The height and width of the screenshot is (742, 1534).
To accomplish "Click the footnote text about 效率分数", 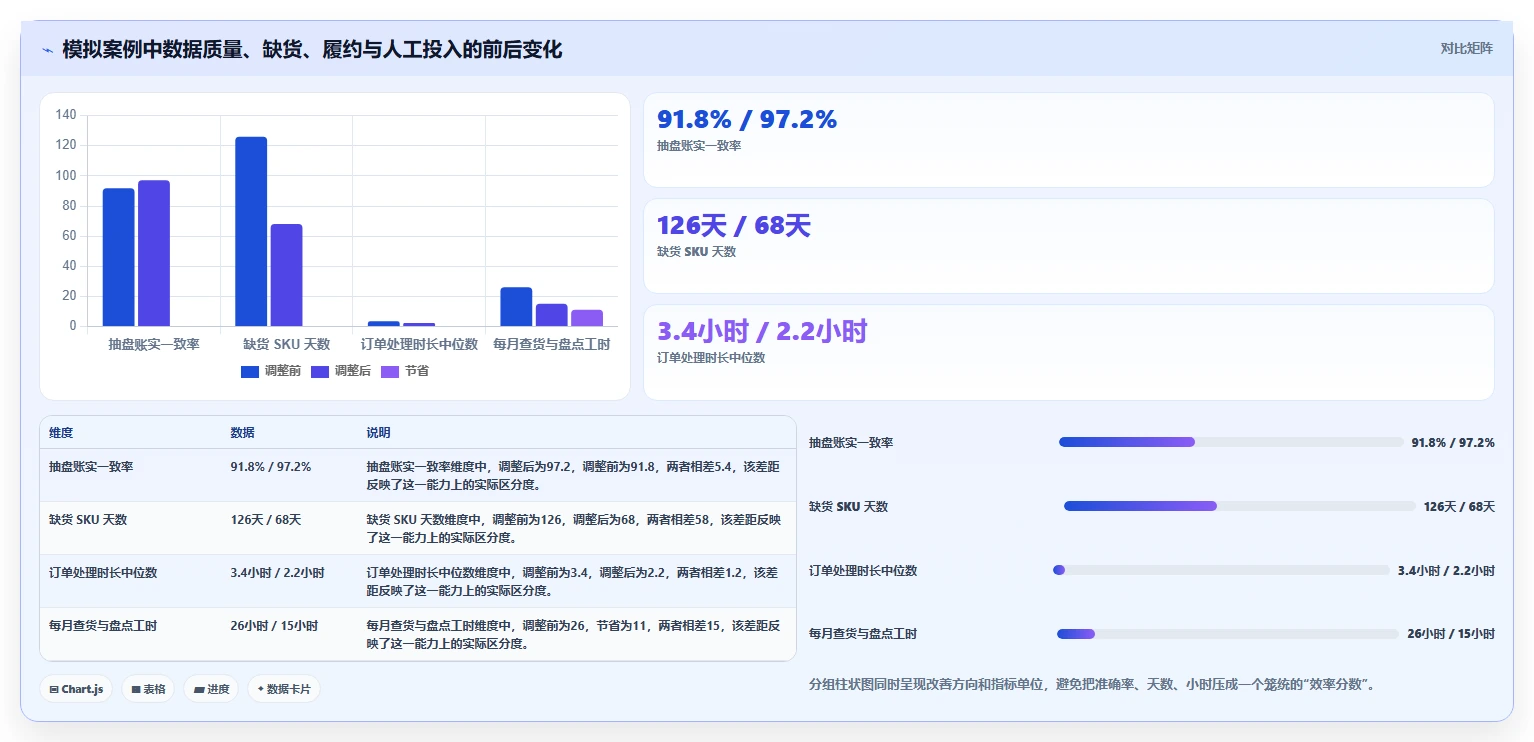I will [x=1092, y=685].
